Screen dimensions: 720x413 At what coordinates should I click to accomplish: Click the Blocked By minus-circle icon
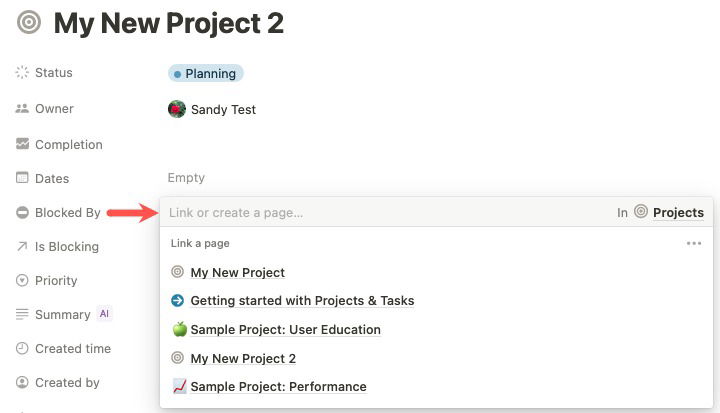tap(22, 213)
